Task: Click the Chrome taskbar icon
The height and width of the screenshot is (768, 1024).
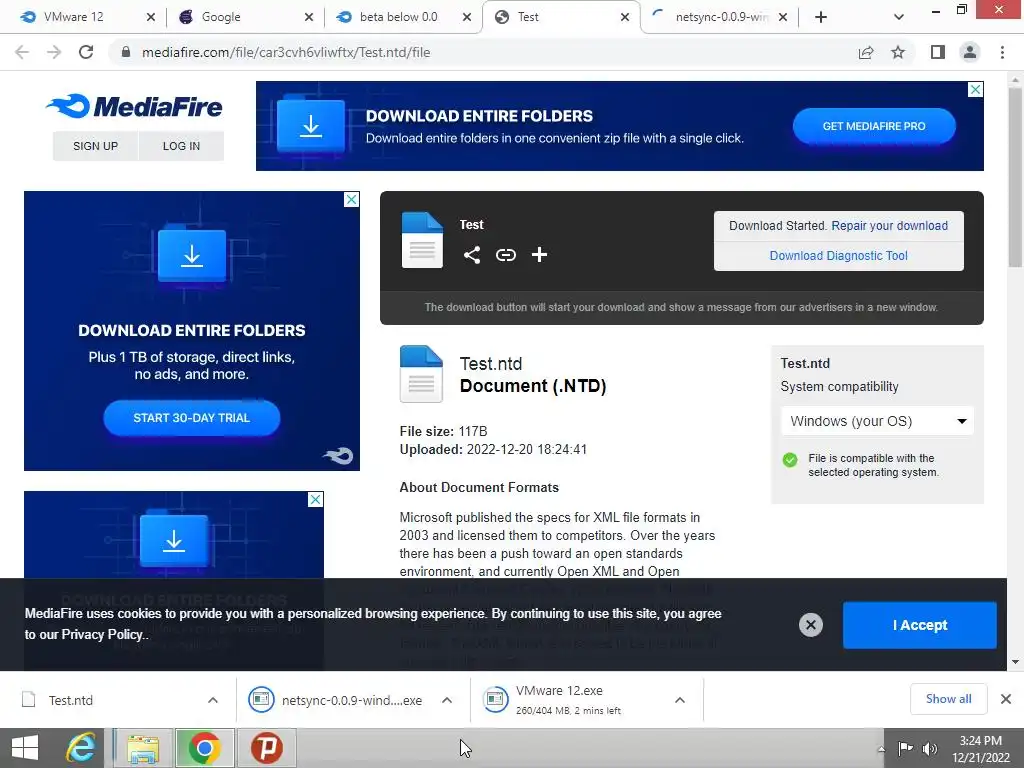Action: click(204, 748)
